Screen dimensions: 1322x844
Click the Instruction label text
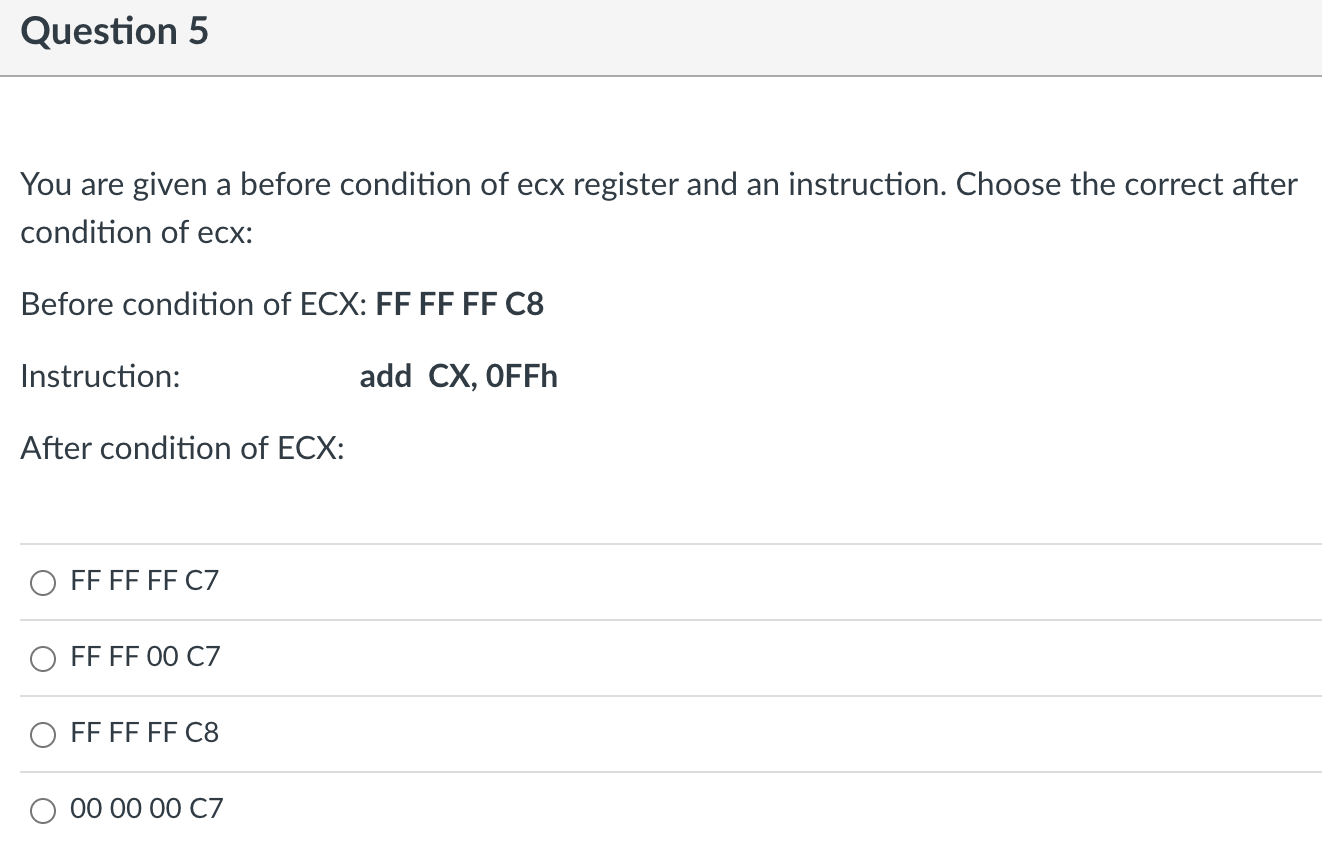[x=100, y=376]
